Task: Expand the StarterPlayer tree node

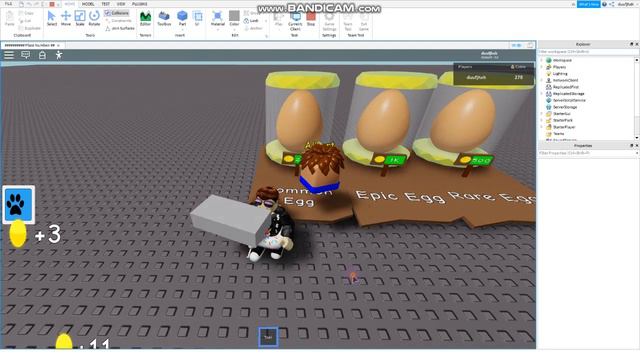Action: [542, 127]
